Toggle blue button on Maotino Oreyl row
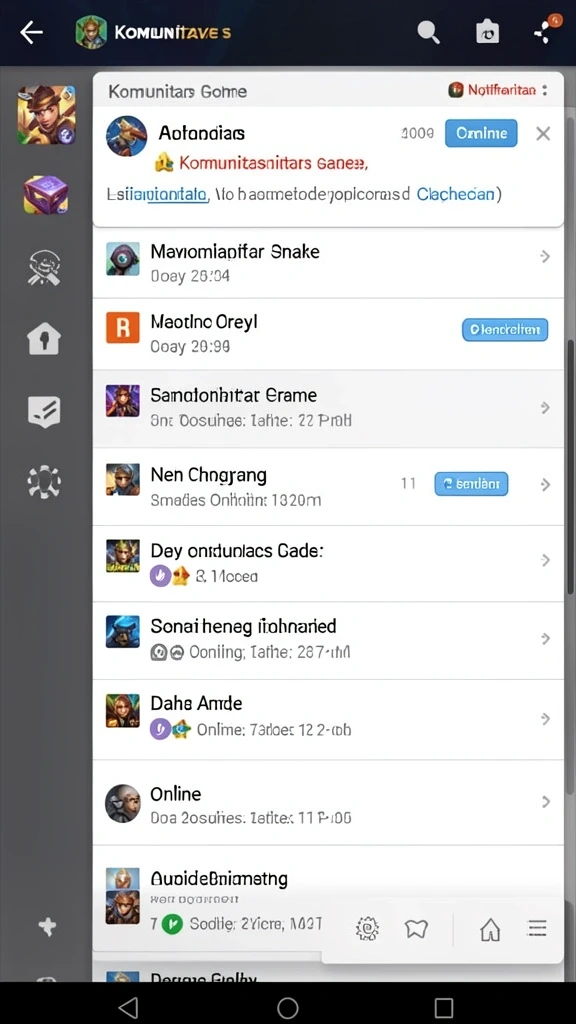Viewport: 576px width, 1024px height. 505,330
